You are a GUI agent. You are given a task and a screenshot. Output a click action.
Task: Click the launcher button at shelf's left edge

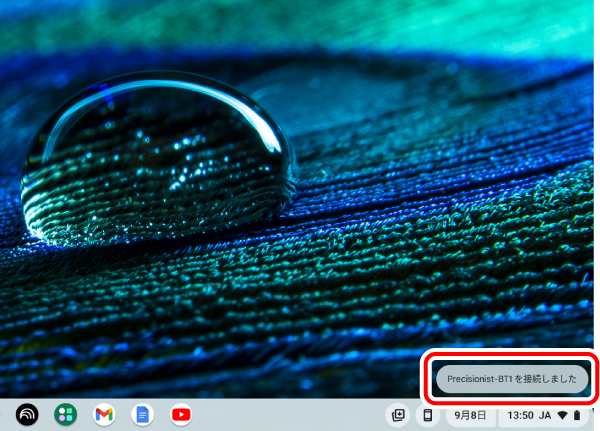click(x=4, y=414)
